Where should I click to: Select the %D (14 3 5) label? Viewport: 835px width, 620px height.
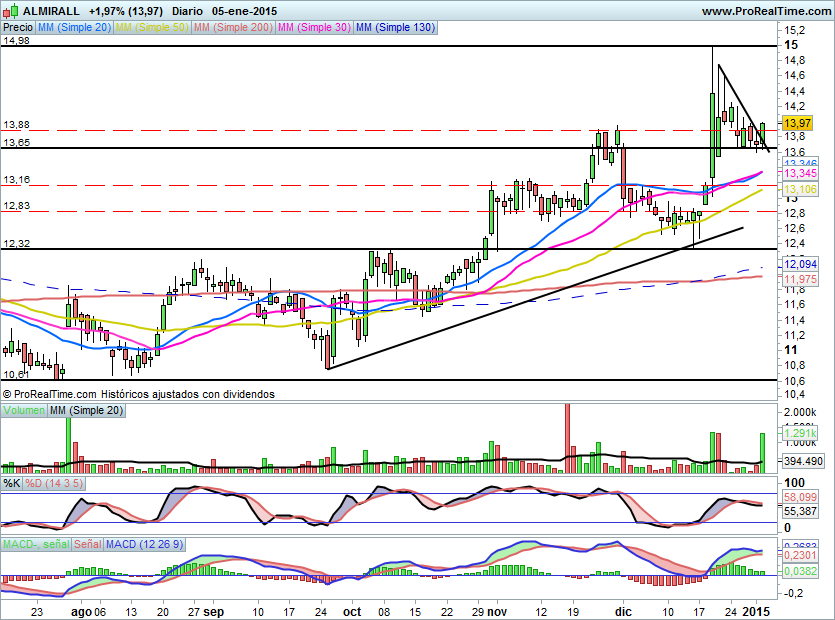pyautogui.click(x=54, y=483)
